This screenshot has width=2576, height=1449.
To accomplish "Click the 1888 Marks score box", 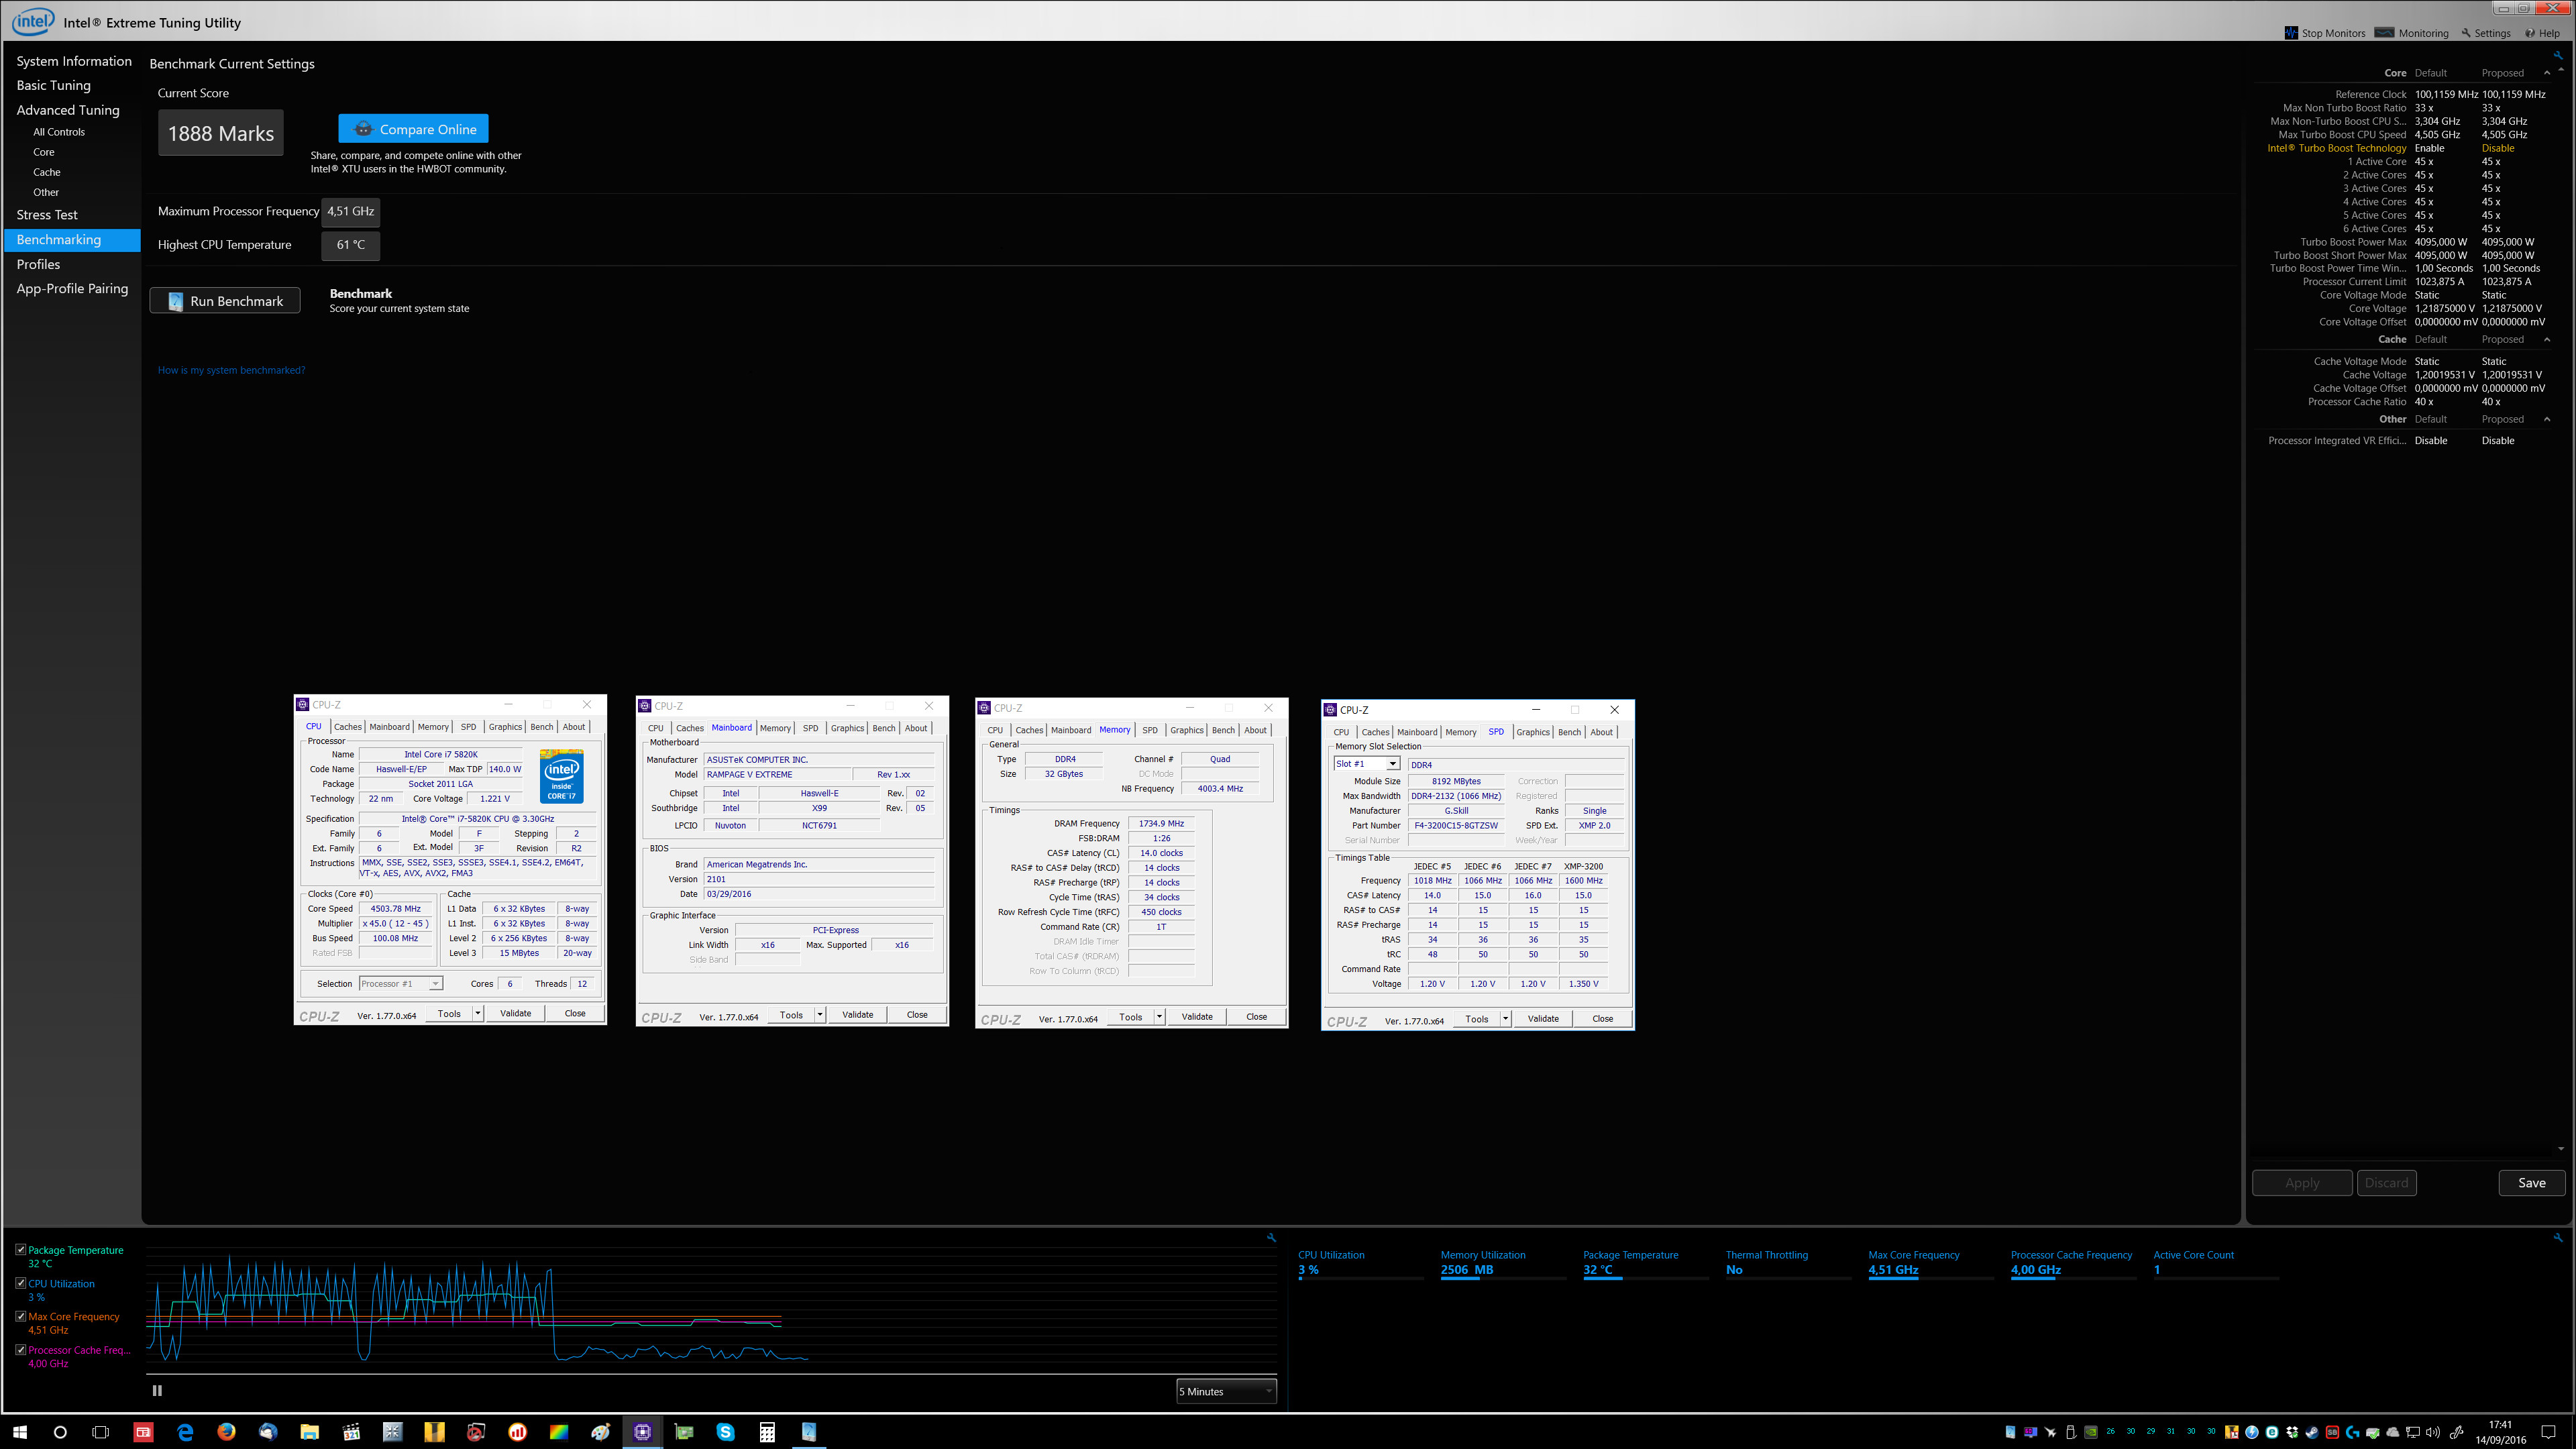I will point(221,133).
